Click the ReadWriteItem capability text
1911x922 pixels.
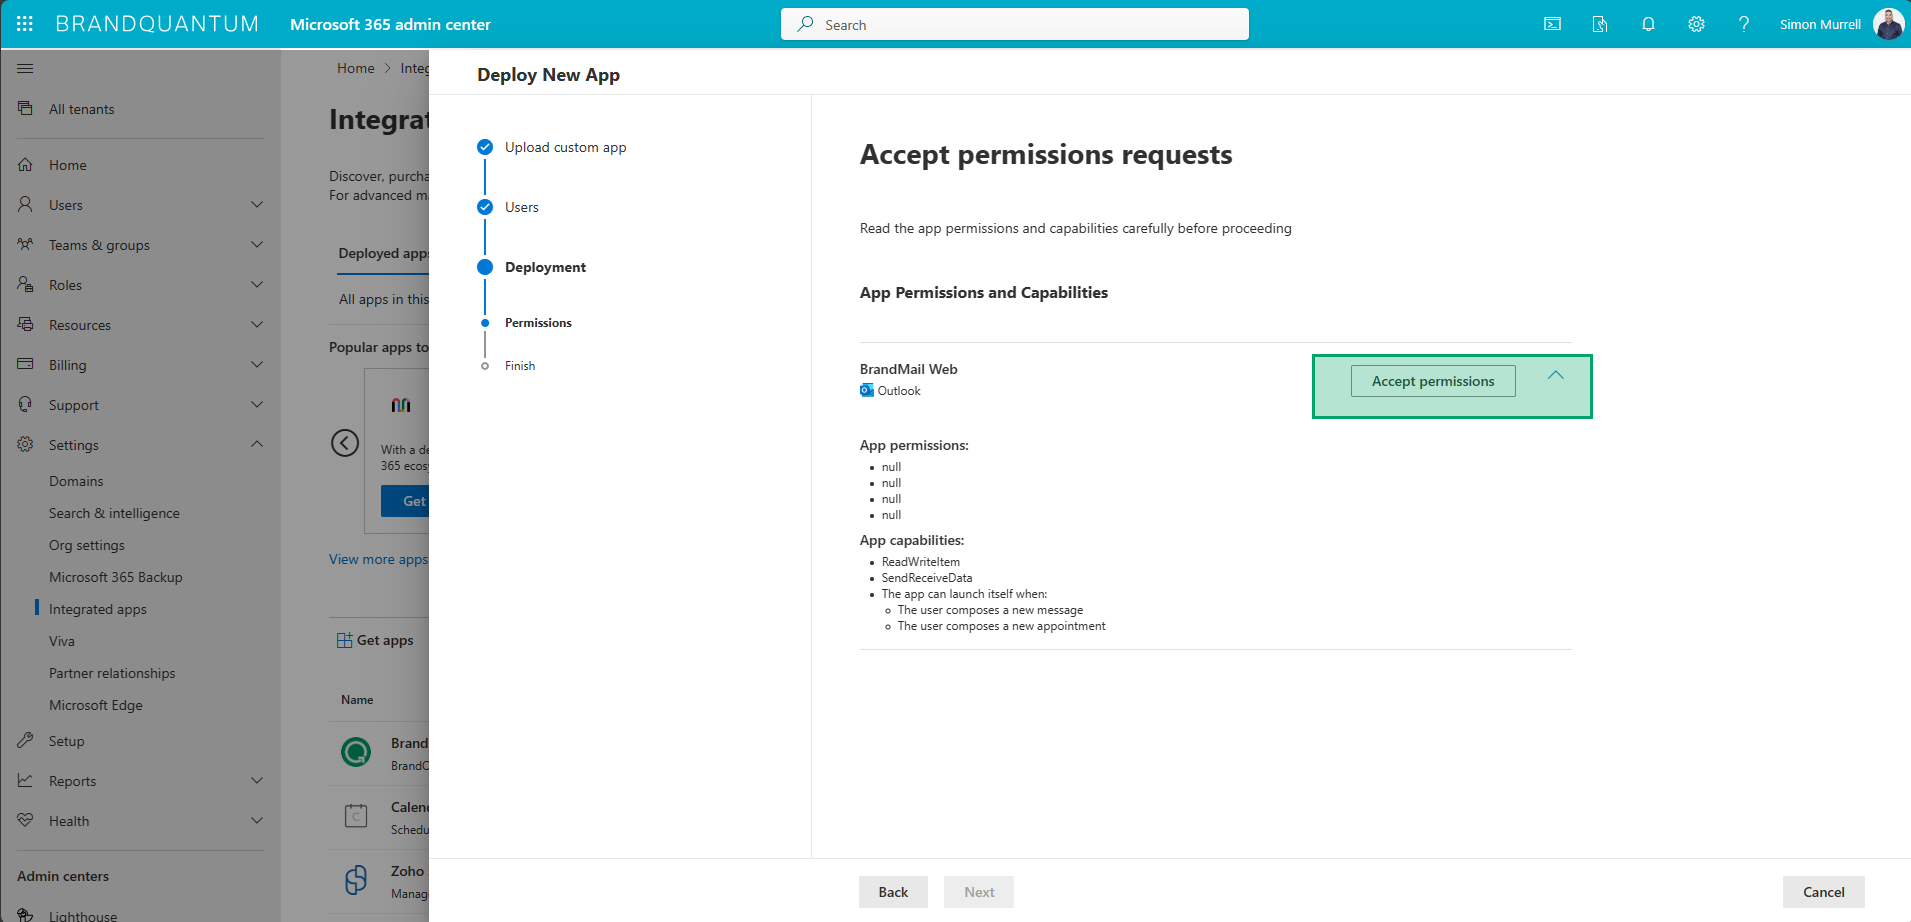click(921, 562)
